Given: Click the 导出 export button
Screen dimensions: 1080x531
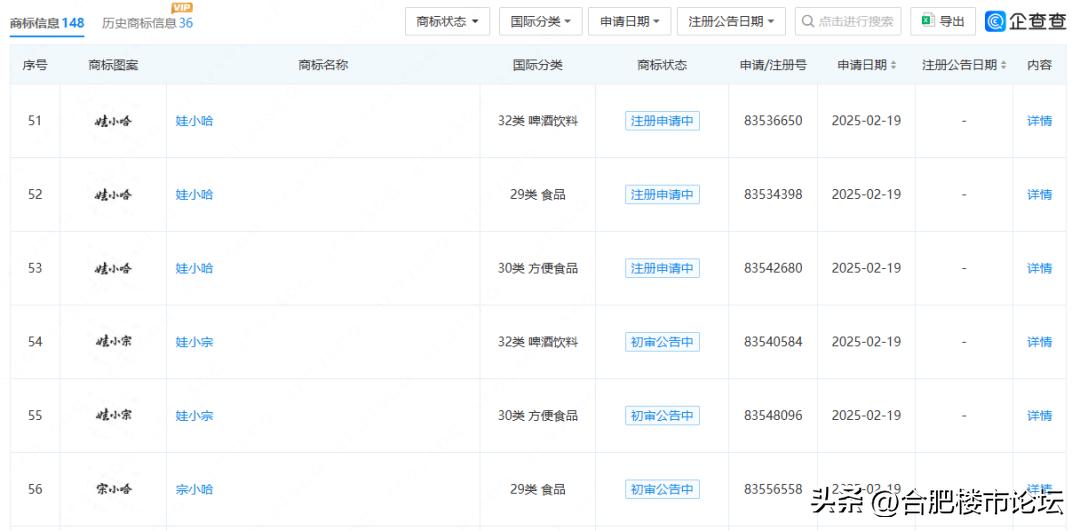Looking at the screenshot, I should 943,21.
